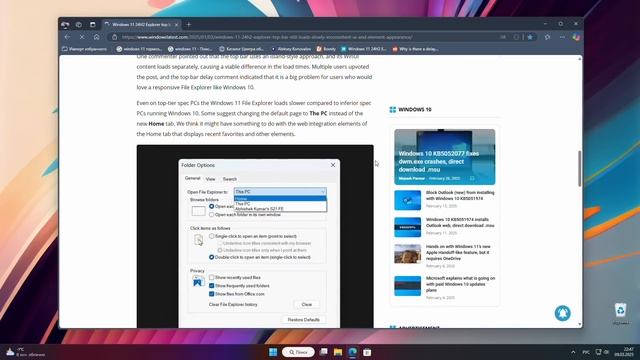Screen dimensions: 640x360
Task: Switch the РУС input language indicator
Action: [x=586, y=352]
